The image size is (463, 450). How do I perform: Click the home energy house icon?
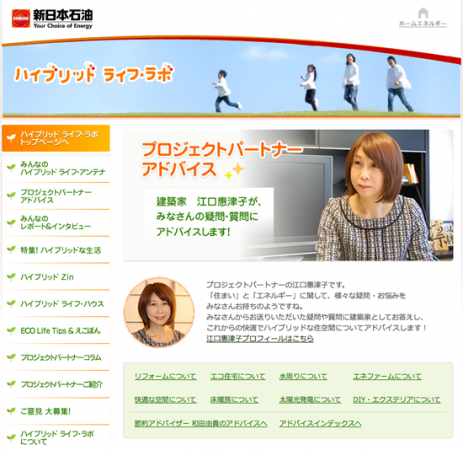(423, 13)
